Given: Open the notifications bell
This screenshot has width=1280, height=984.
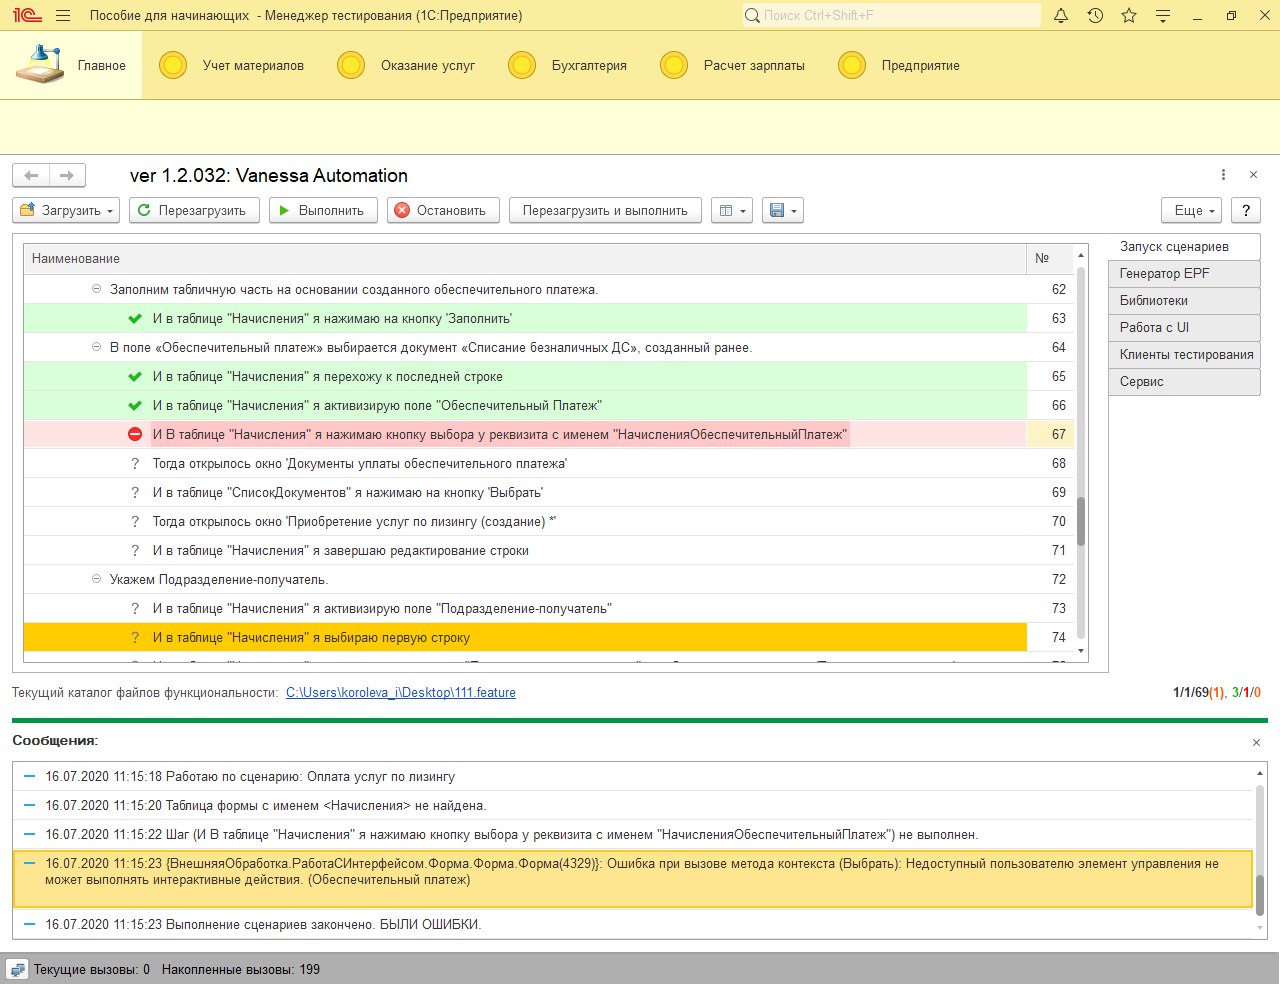Looking at the screenshot, I should 1061,16.
